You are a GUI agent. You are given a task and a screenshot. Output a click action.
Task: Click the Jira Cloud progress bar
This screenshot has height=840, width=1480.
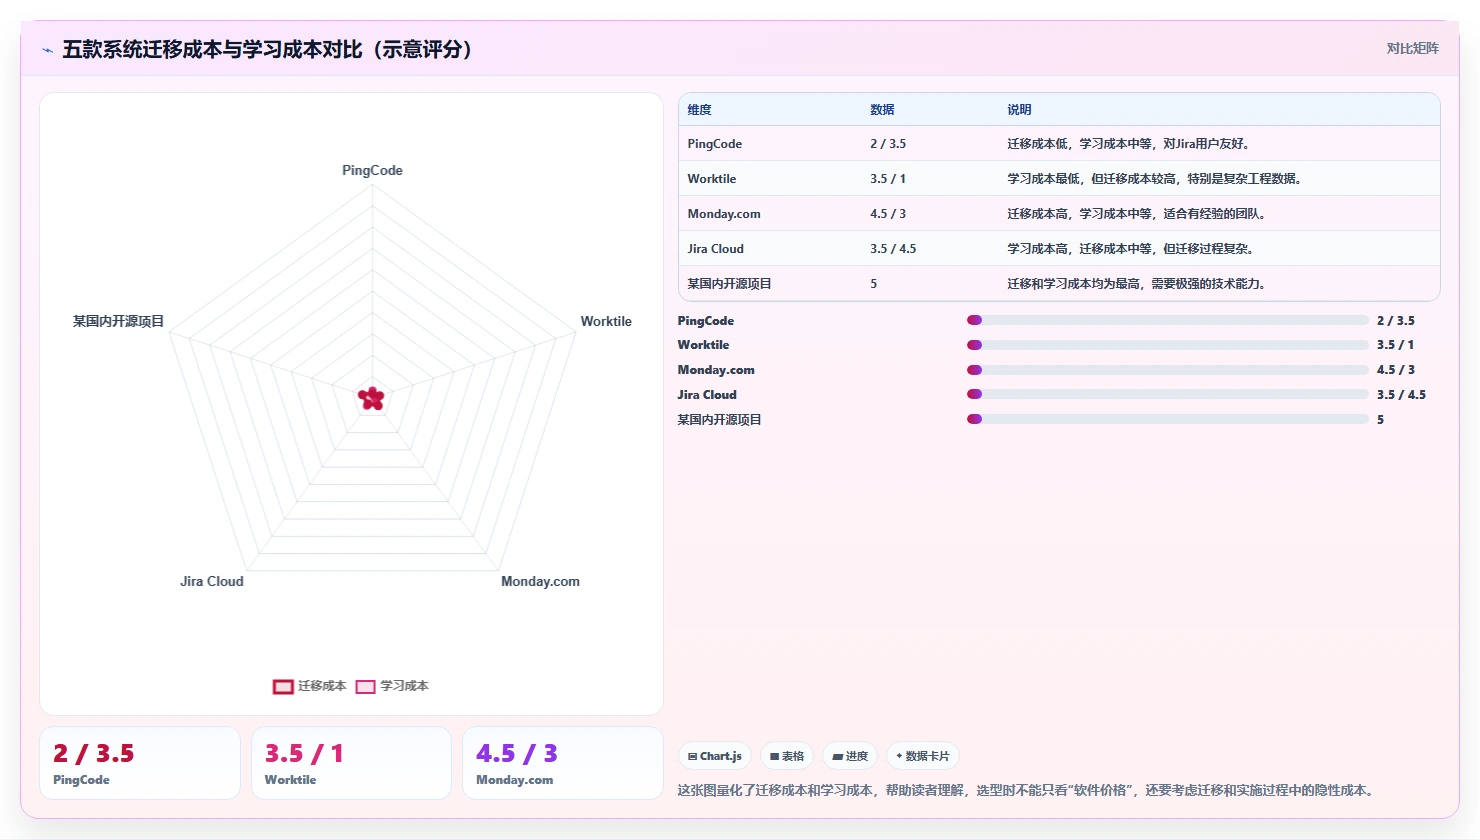coord(1167,394)
